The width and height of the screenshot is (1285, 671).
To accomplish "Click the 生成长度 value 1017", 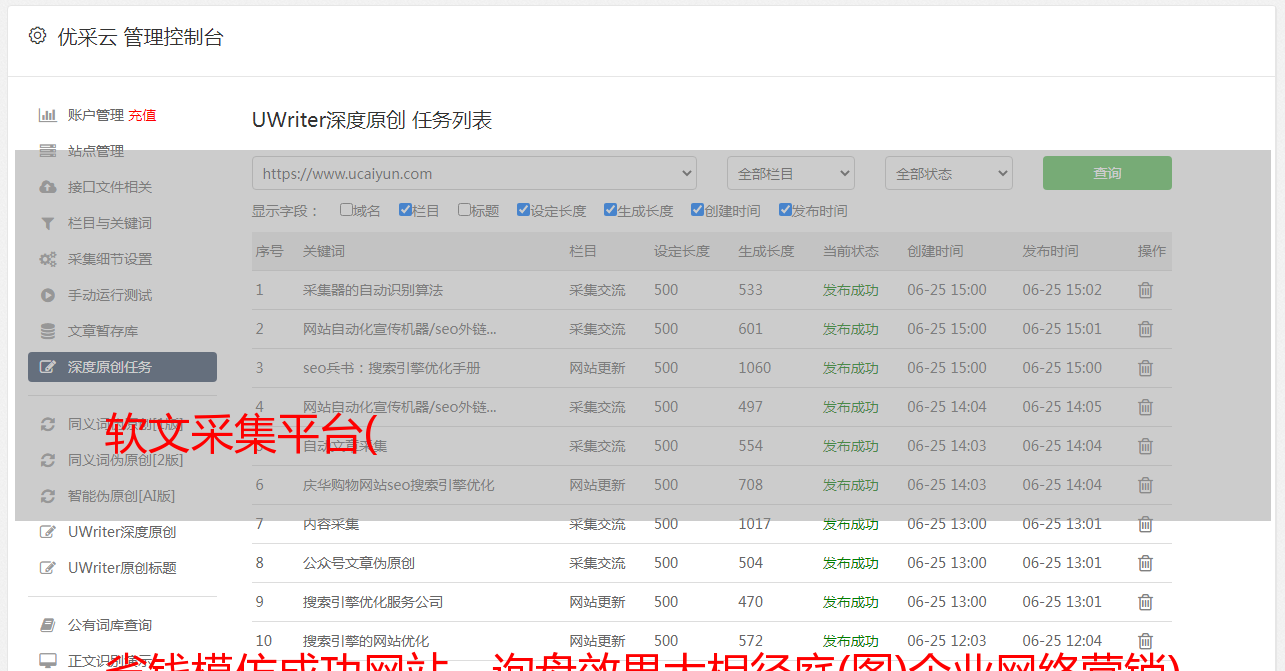I will [x=755, y=524].
